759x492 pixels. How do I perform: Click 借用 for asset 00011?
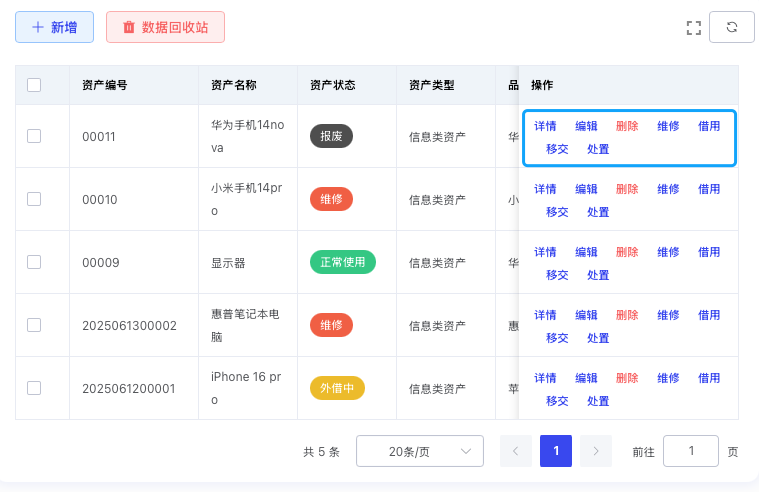[709, 126]
